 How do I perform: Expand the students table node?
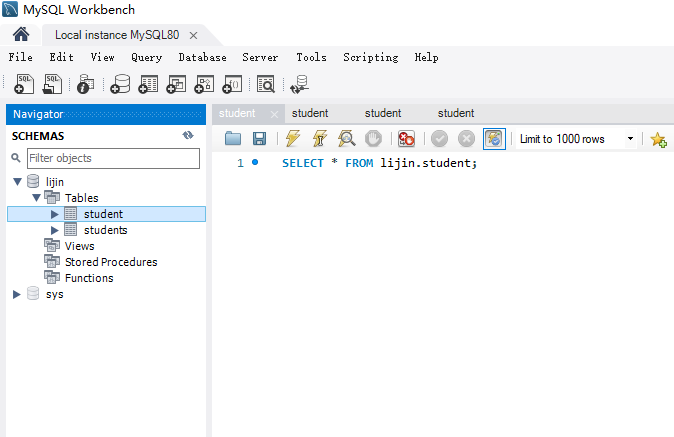[55, 230]
